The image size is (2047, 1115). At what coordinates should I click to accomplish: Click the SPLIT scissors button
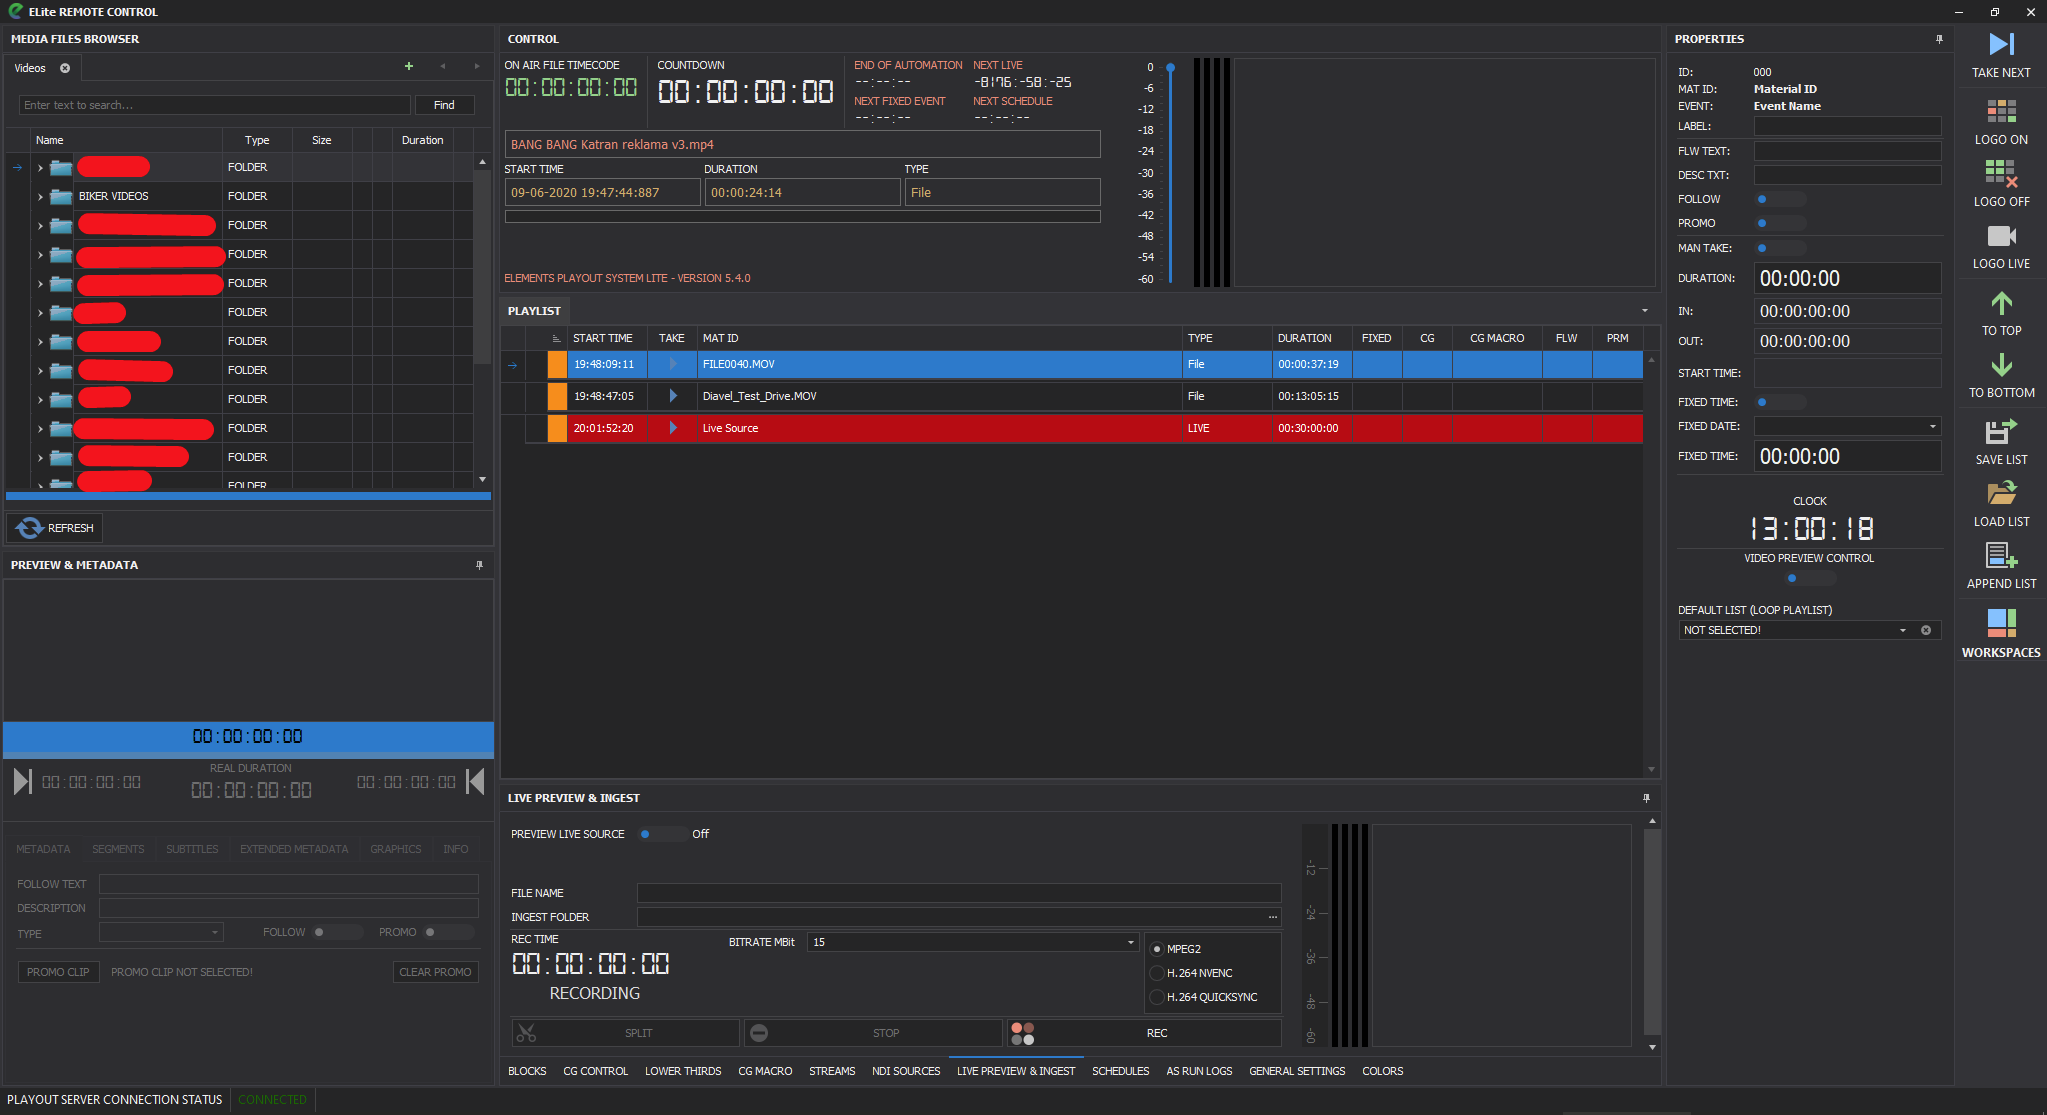tap(626, 1033)
